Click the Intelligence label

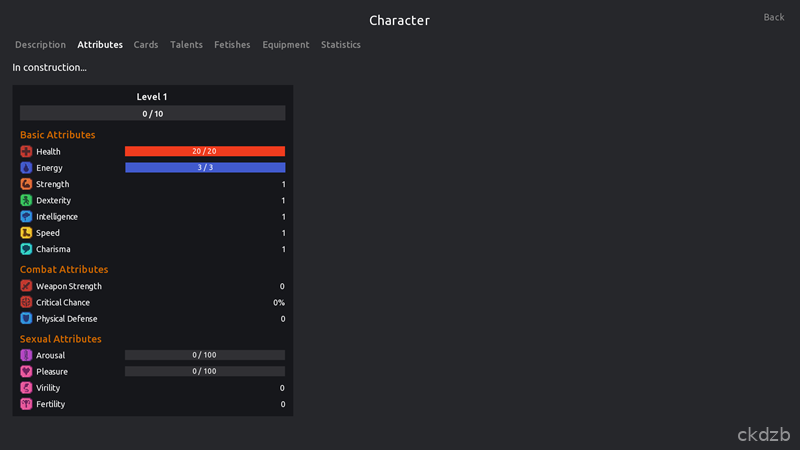point(57,217)
